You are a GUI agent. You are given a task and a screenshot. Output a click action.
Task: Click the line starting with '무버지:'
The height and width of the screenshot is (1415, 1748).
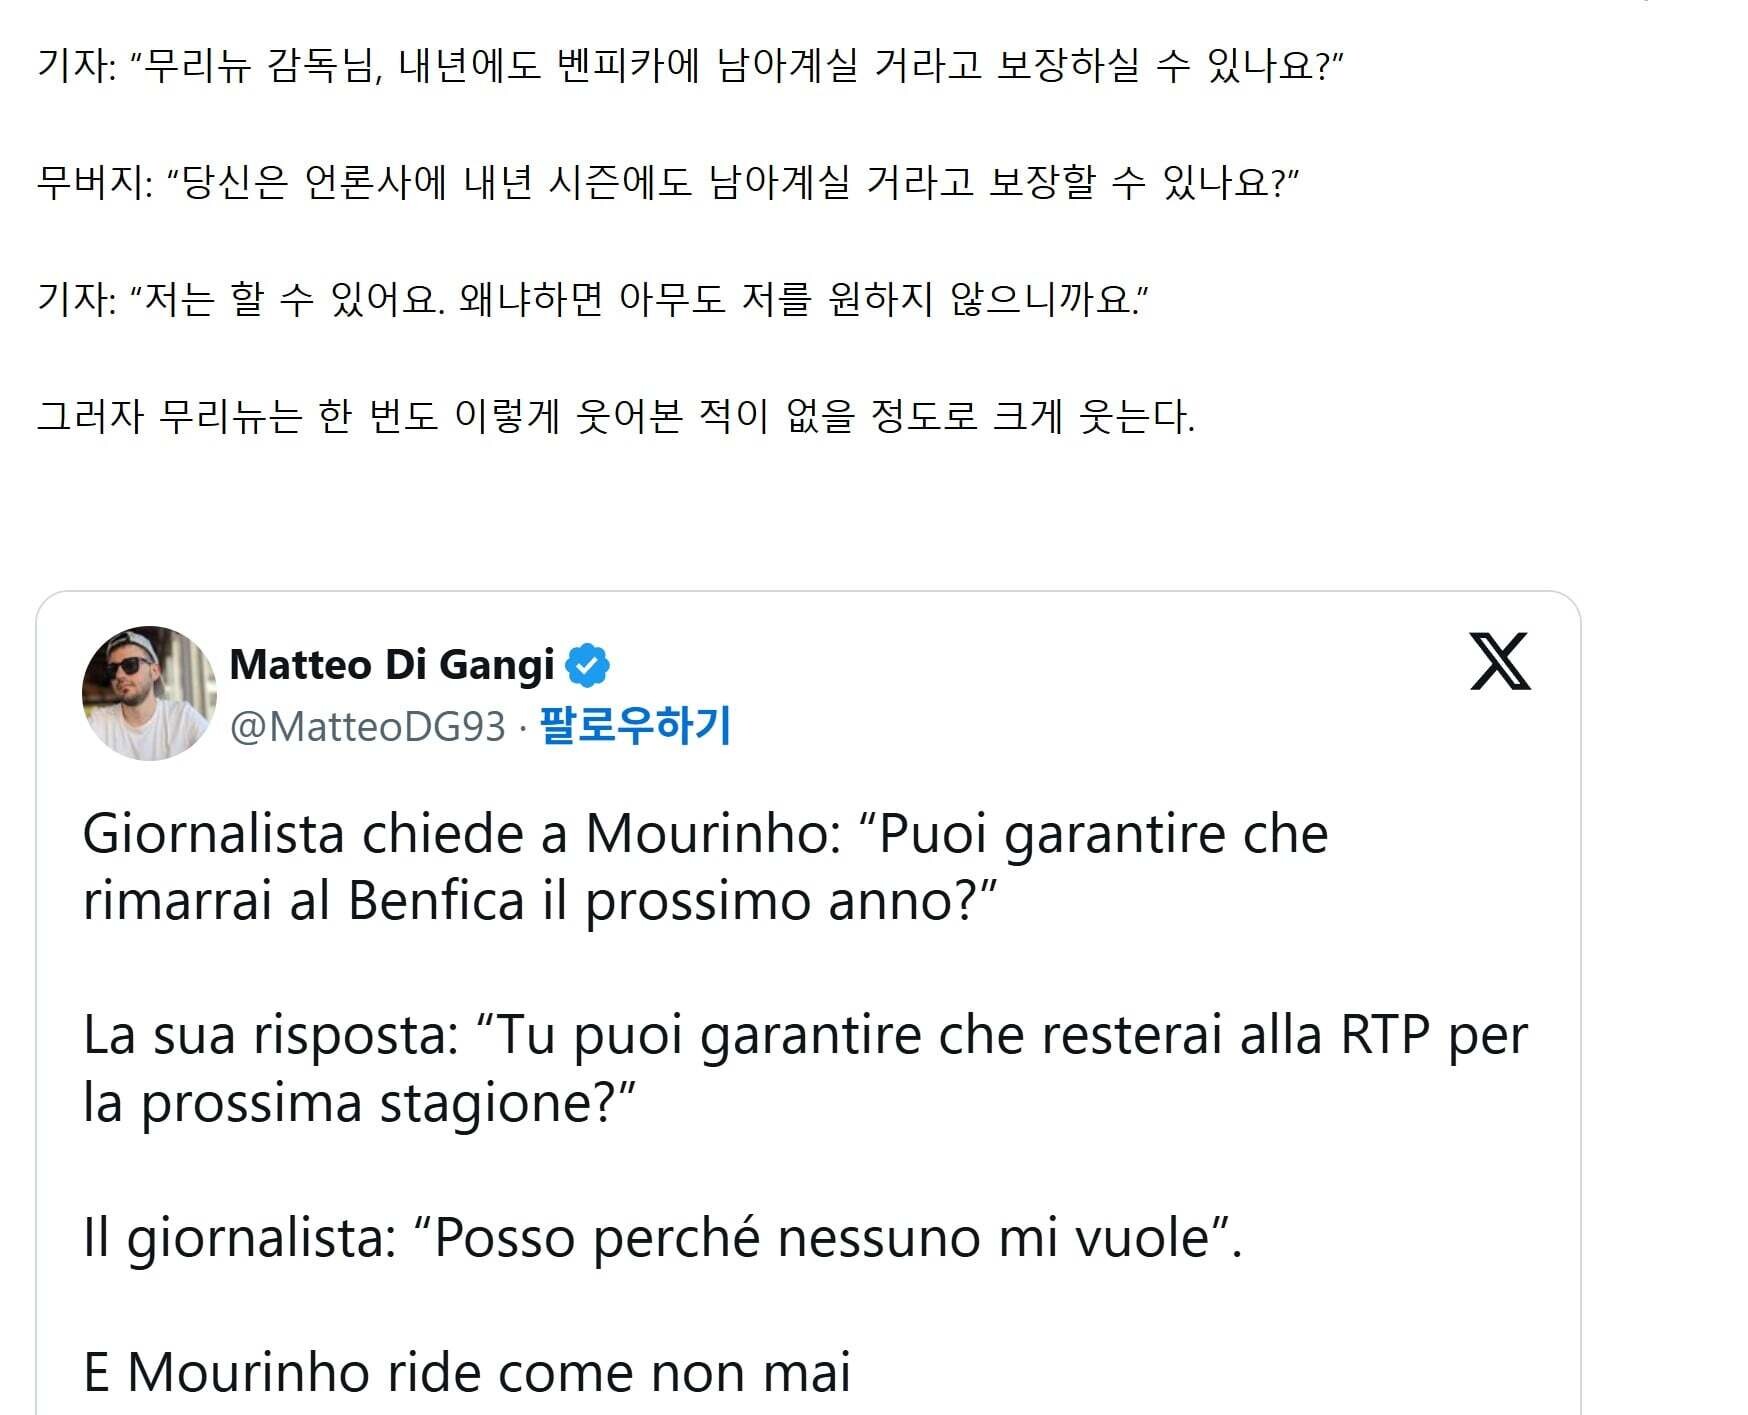click(x=667, y=183)
